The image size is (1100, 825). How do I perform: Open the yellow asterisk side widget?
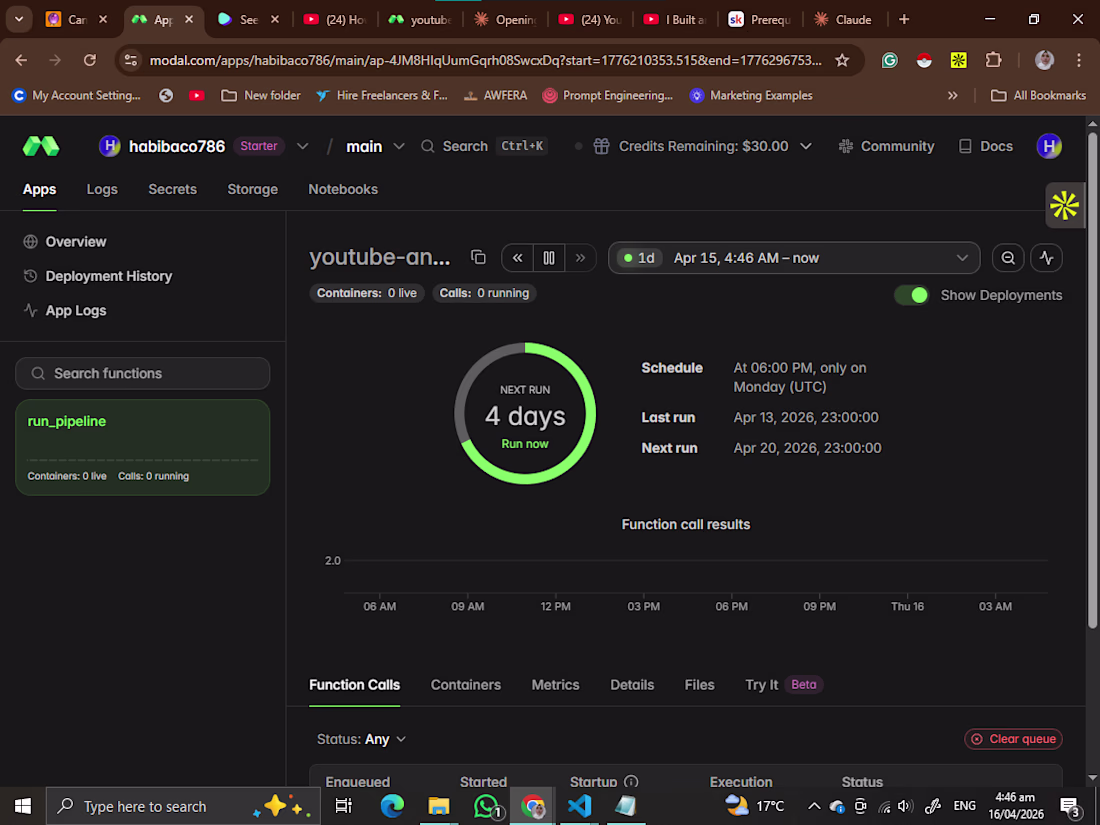pyautogui.click(x=1064, y=206)
